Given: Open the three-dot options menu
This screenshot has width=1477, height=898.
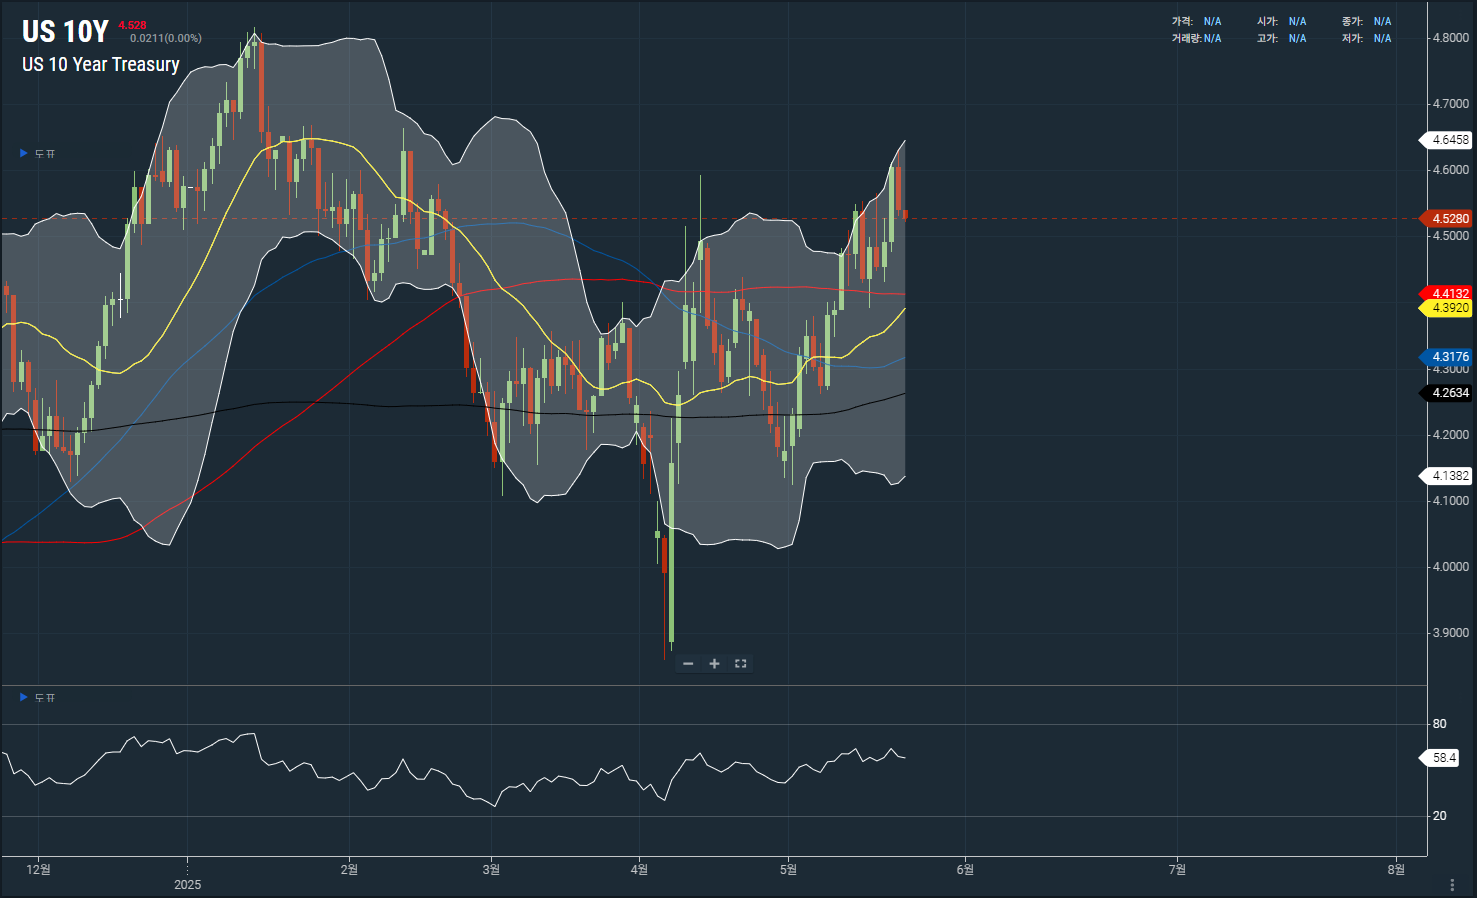Looking at the screenshot, I should [x=1452, y=885].
